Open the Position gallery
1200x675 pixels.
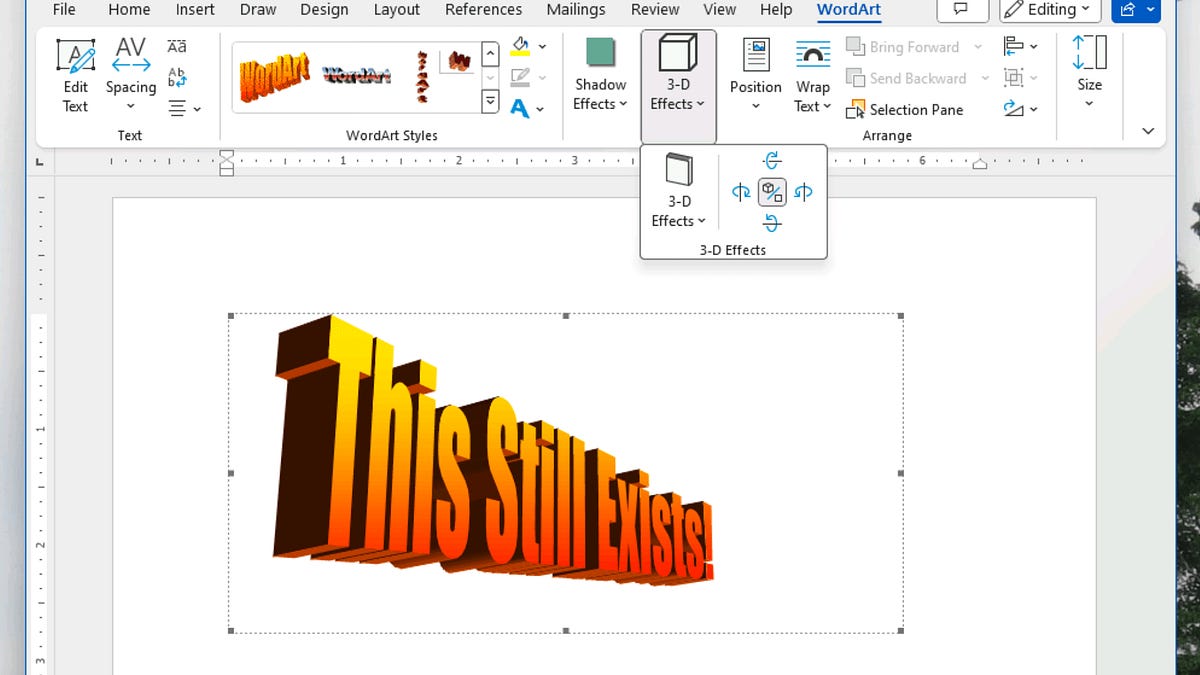click(756, 77)
